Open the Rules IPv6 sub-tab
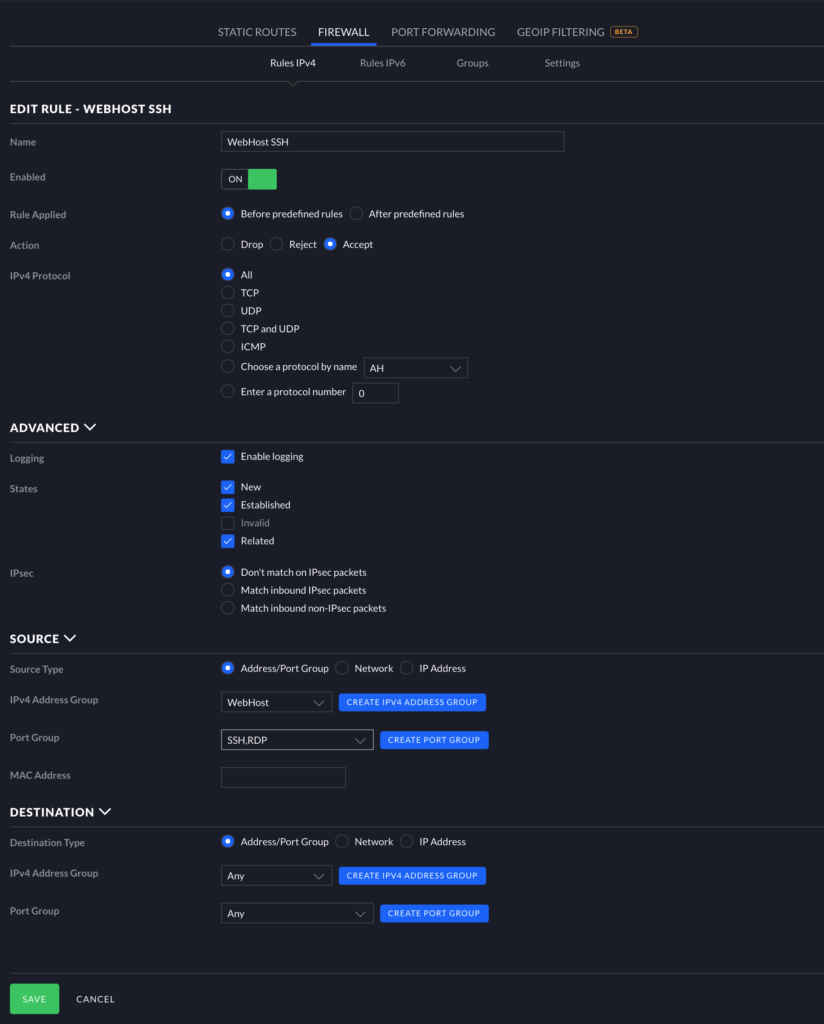Screen dimensions: 824x1024 pos(382,63)
